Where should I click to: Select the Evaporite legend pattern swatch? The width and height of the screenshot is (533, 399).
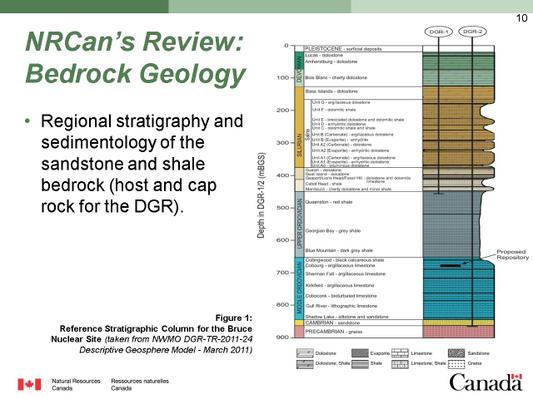pos(360,353)
